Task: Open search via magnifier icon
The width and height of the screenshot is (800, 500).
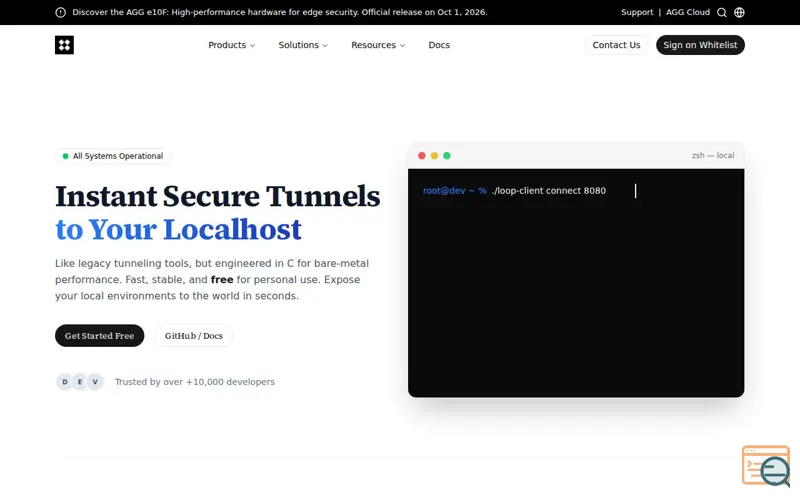Action: pos(721,12)
